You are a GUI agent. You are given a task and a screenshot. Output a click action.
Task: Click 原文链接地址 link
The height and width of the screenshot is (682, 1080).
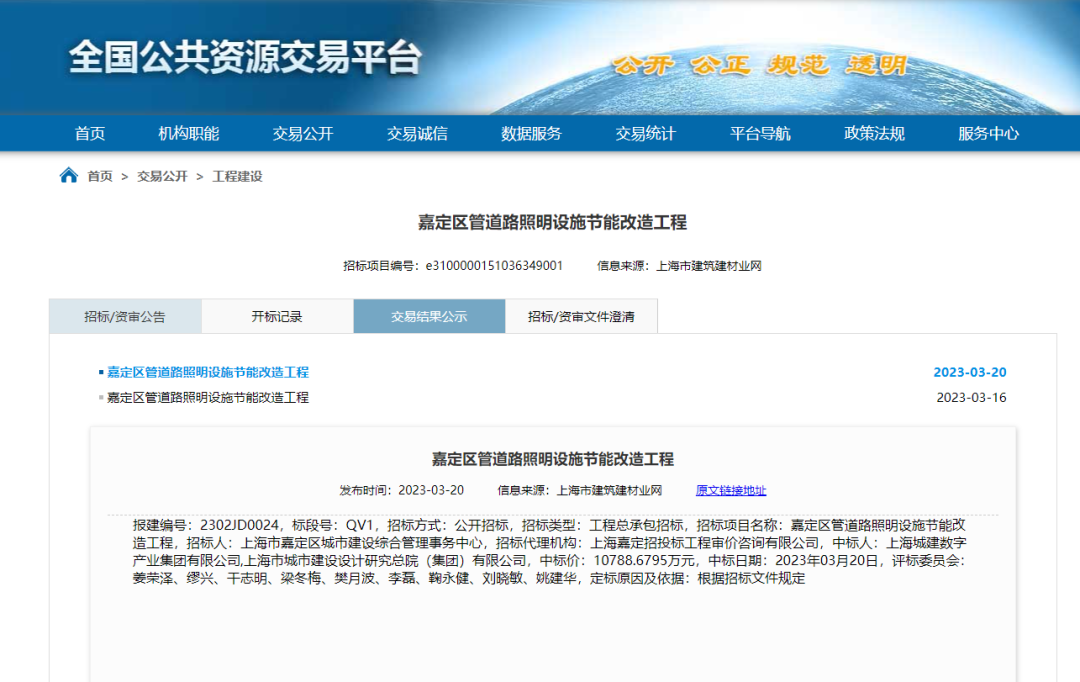click(x=731, y=490)
